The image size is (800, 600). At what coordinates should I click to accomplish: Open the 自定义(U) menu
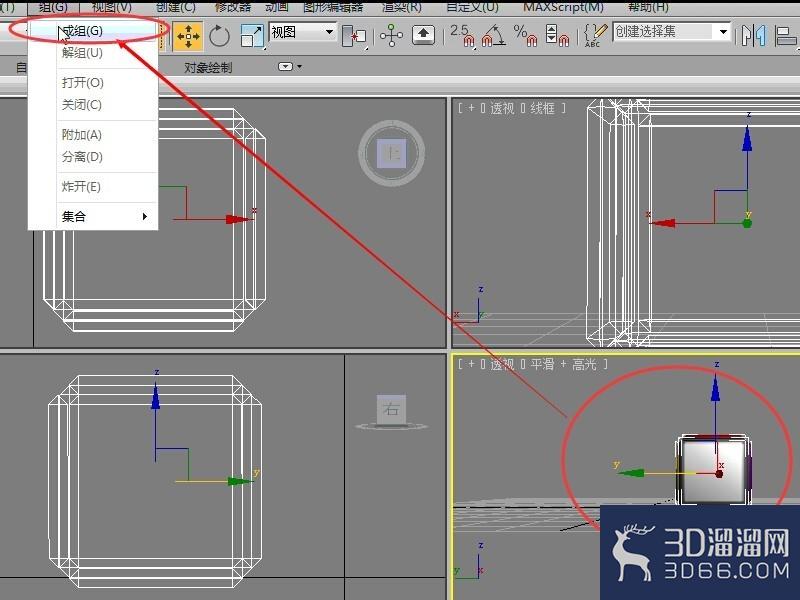click(472, 7)
